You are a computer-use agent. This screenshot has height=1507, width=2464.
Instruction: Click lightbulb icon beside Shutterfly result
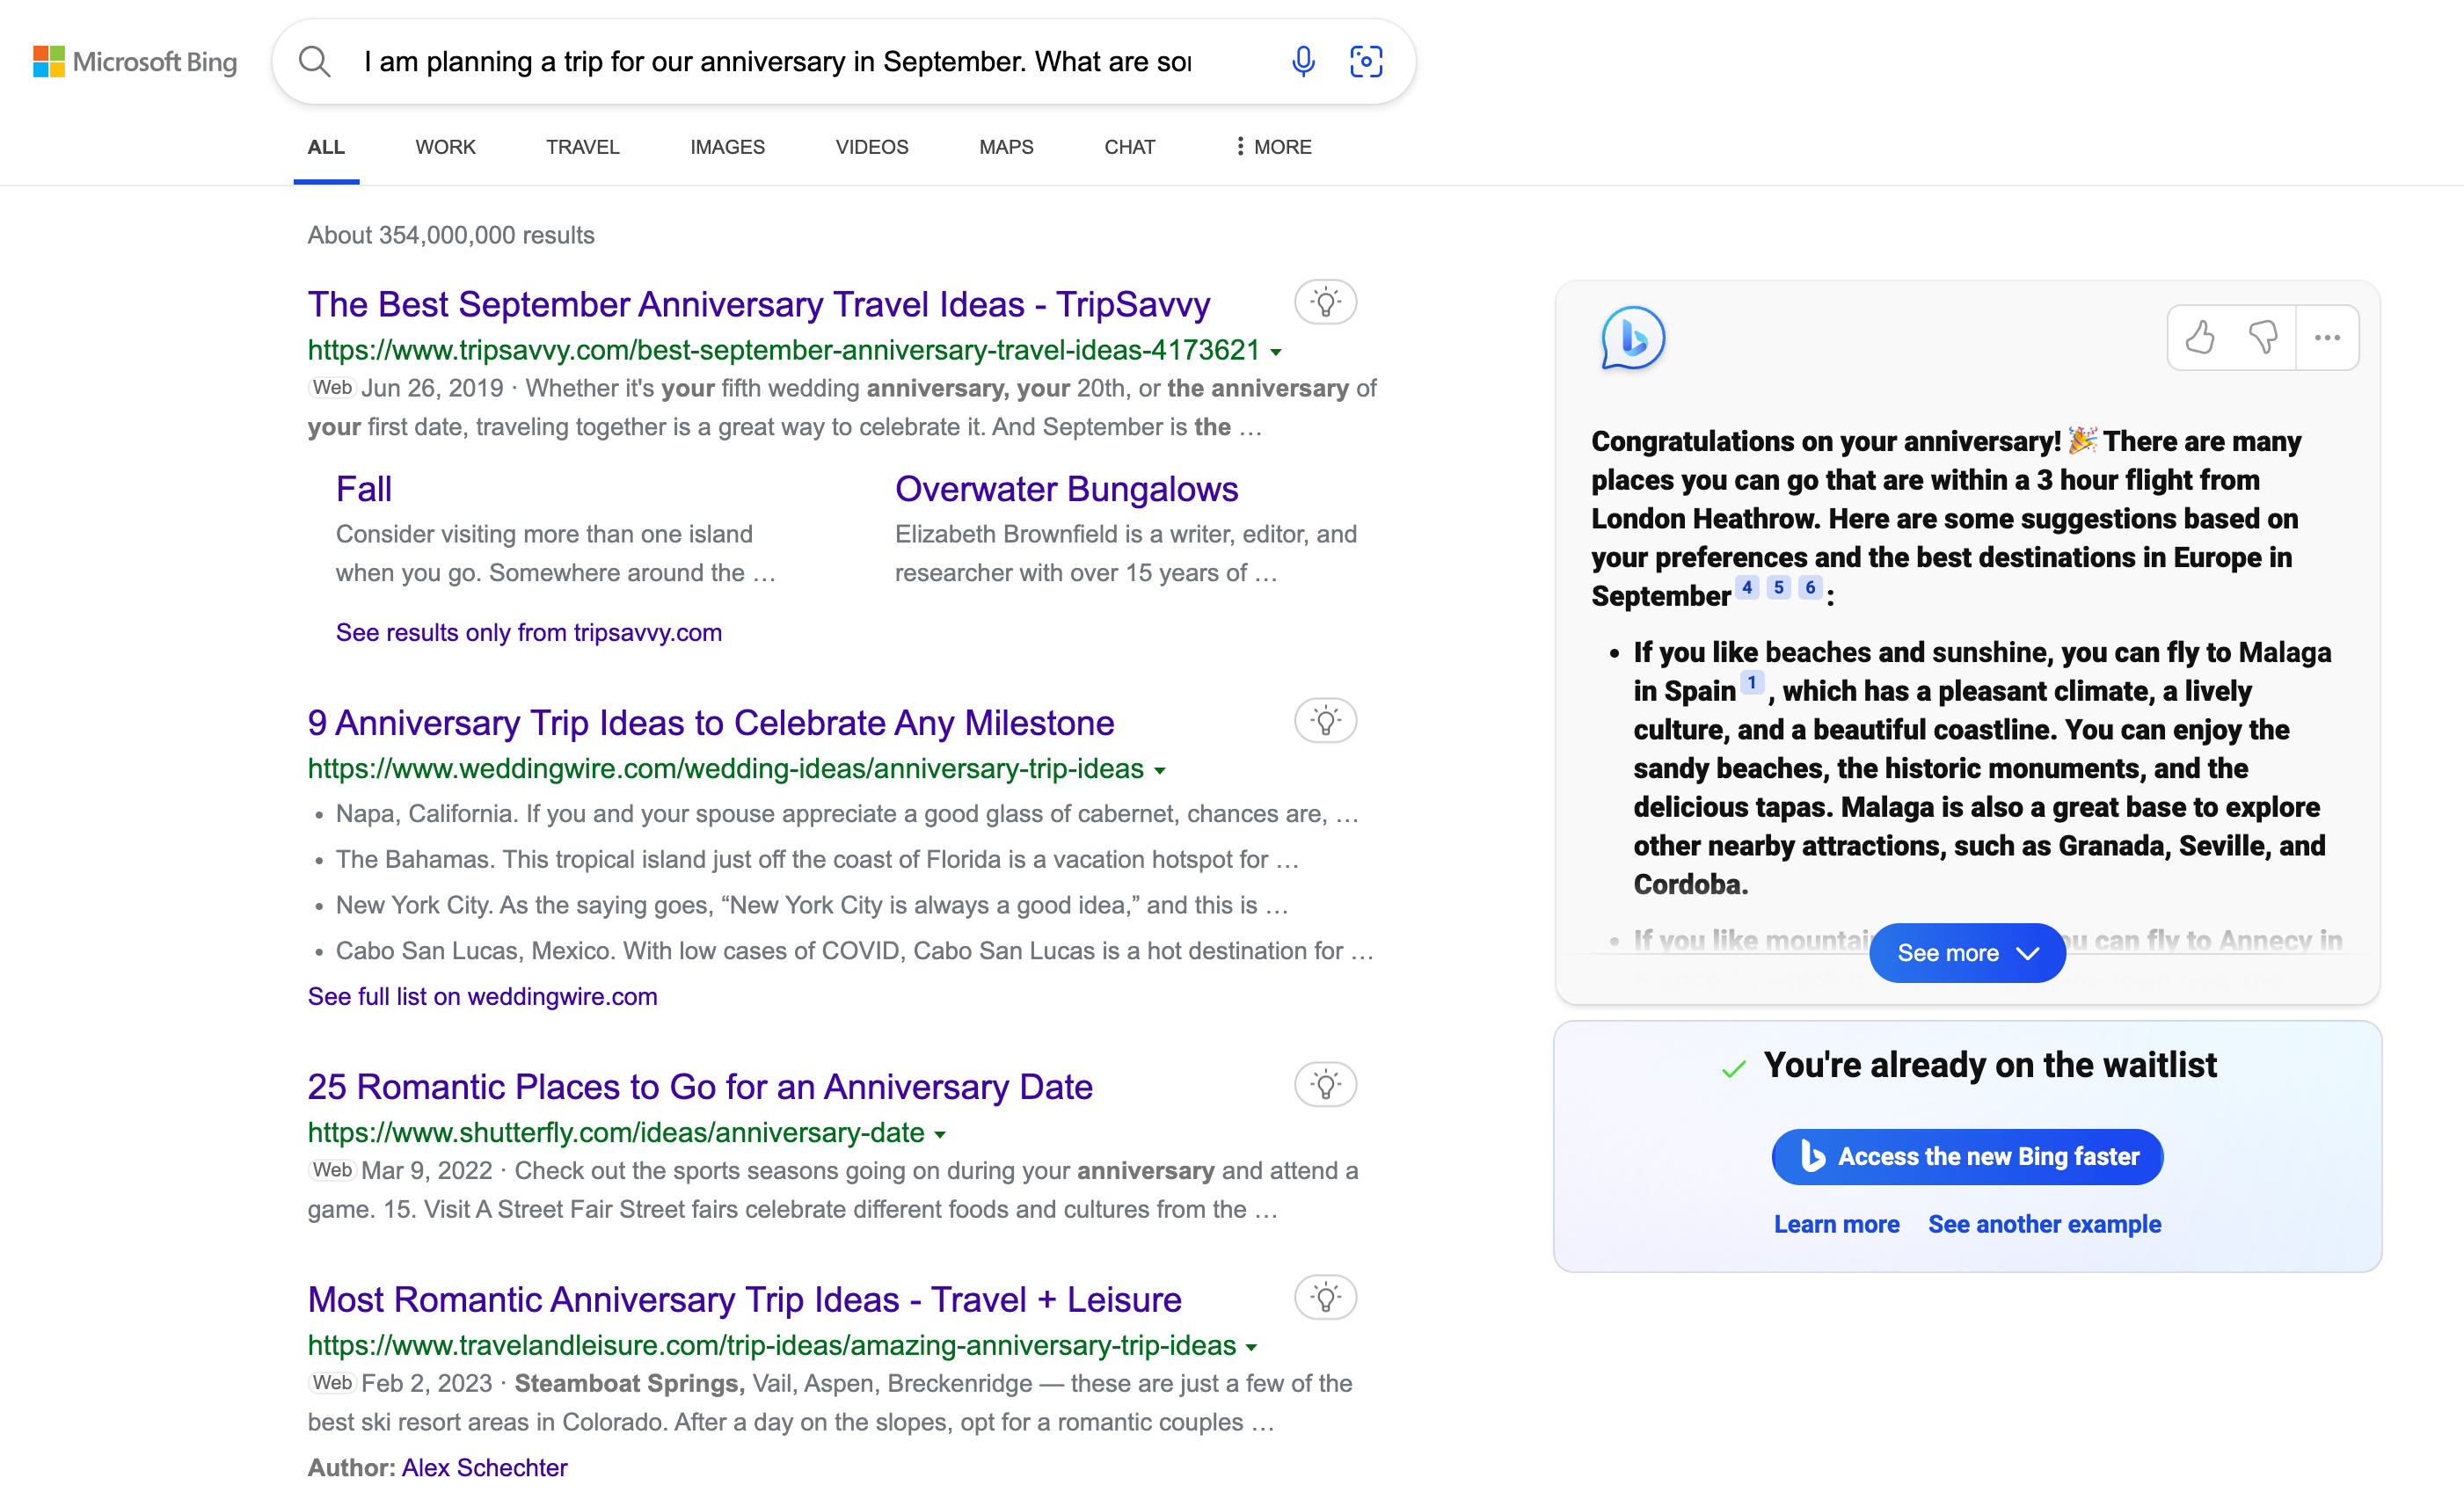click(1325, 1085)
